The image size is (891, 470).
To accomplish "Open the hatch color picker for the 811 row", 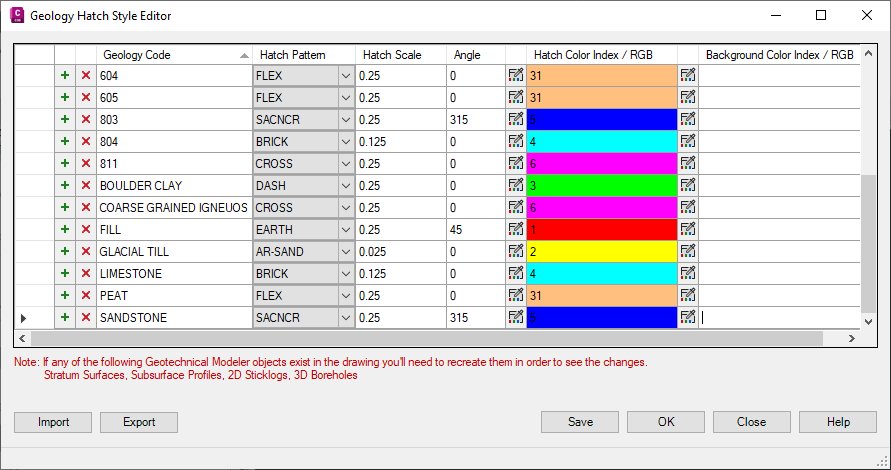I will tap(516, 164).
